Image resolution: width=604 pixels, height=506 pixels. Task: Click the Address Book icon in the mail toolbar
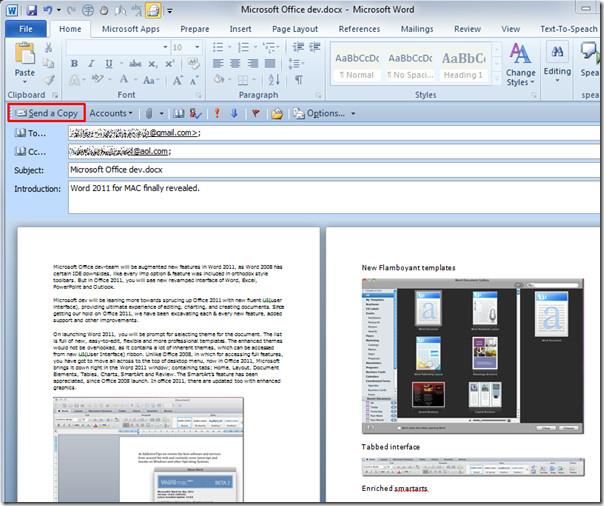pyautogui.click(x=178, y=113)
